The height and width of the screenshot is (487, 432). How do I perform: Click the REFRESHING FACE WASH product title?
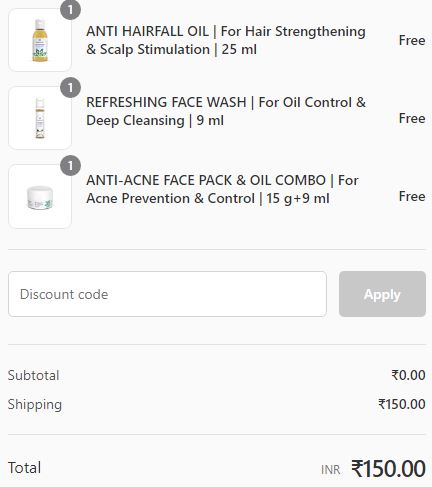pyautogui.click(x=226, y=111)
